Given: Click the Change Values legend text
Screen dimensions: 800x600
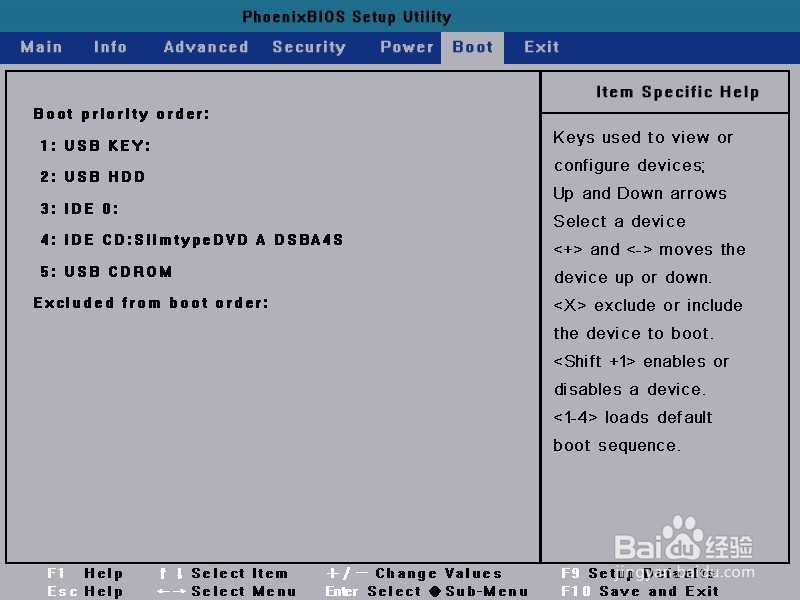Looking at the screenshot, I should (x=439, y=573).
